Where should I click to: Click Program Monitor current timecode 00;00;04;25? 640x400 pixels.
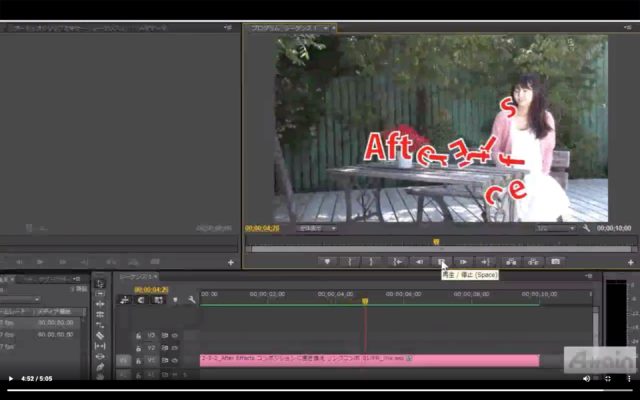click(262, 228)
